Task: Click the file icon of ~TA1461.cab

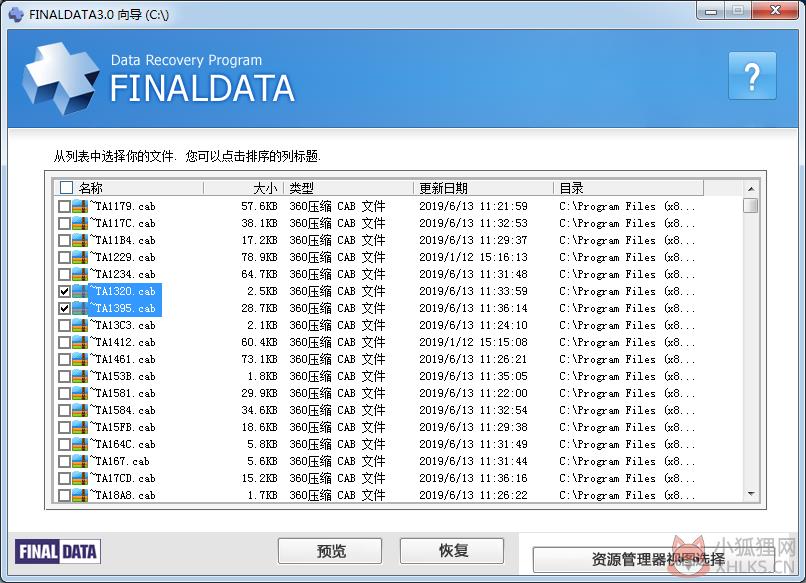Action: pyautogui.click(x=80, y=359)
